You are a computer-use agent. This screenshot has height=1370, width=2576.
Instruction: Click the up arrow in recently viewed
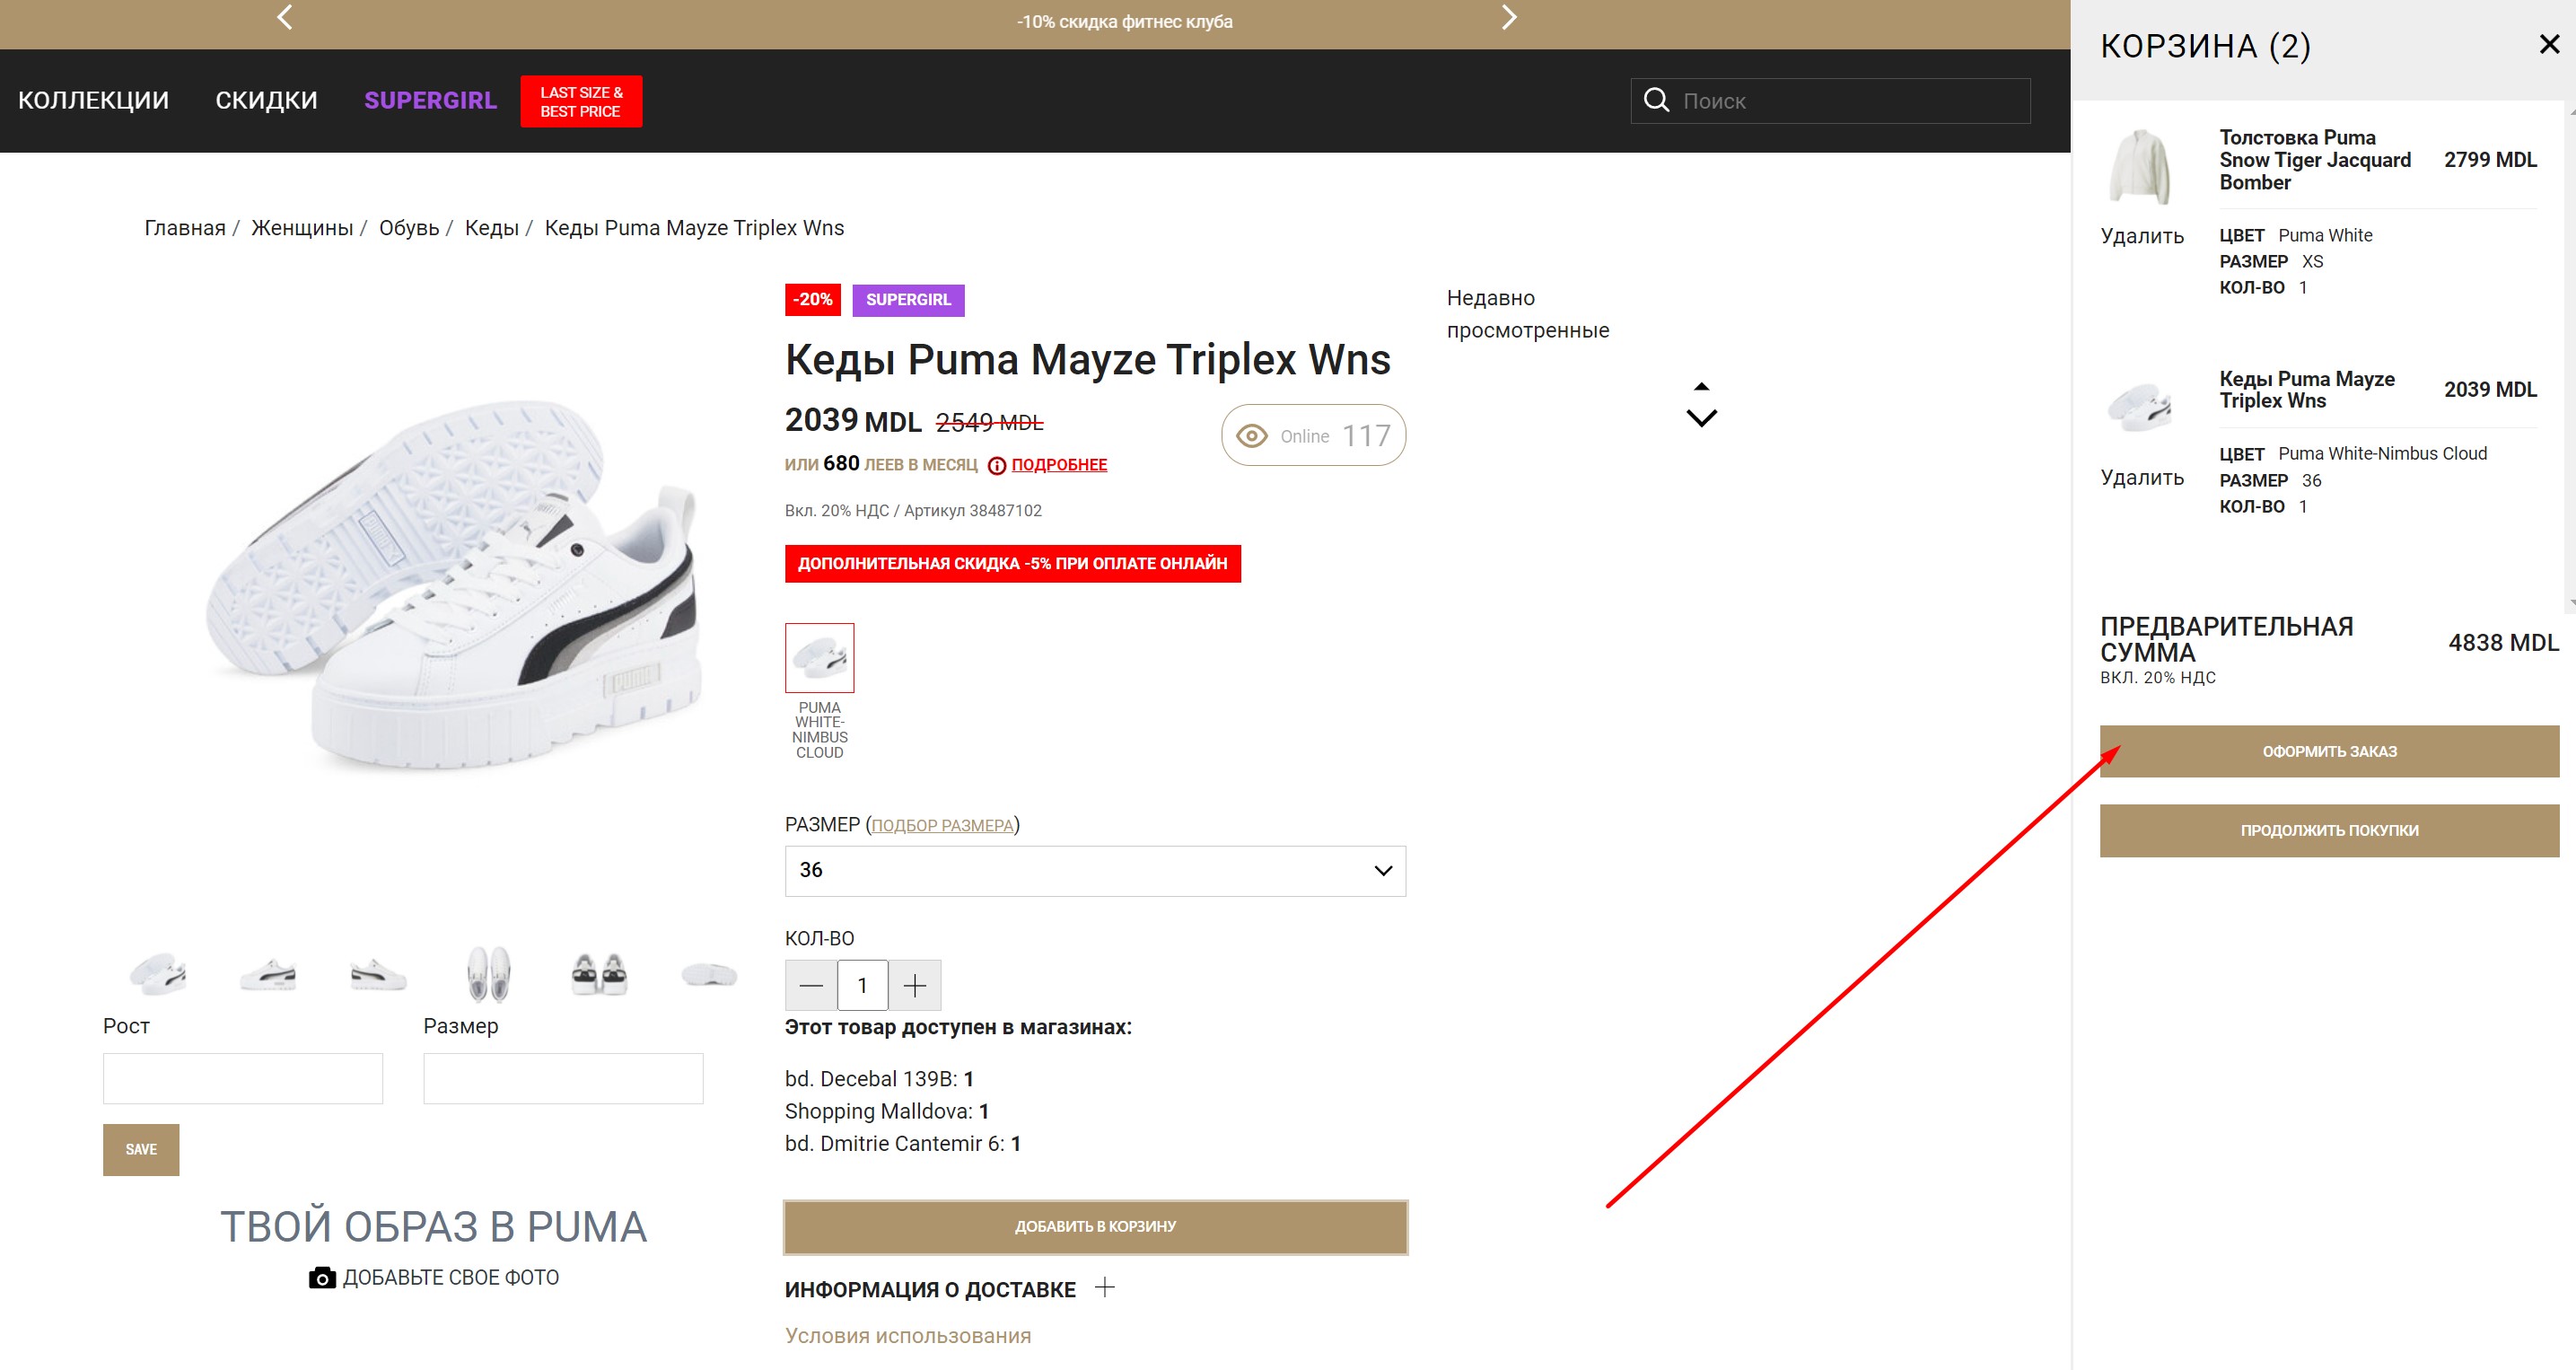tap(1701, 386)
